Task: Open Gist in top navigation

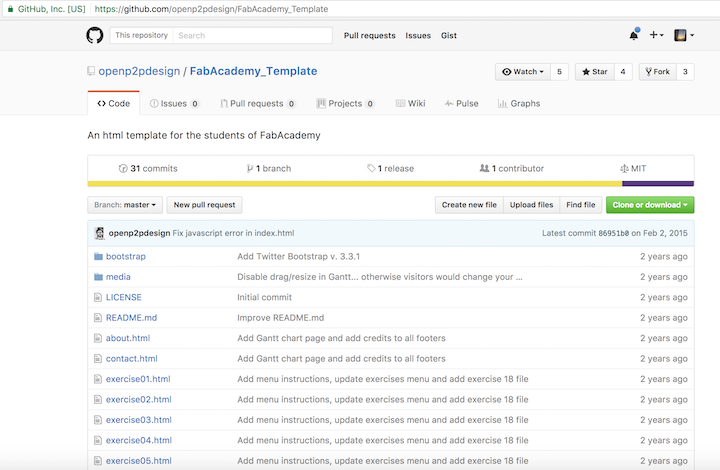Action: (449, 35)
